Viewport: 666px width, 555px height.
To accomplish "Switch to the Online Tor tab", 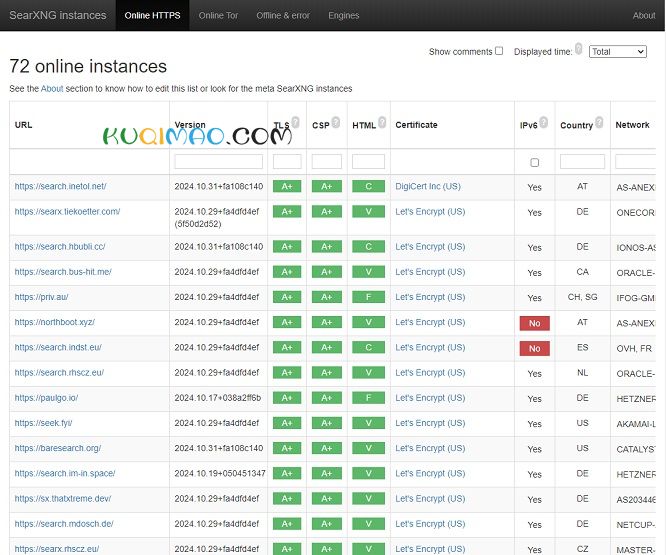I will tap(217, 15).
